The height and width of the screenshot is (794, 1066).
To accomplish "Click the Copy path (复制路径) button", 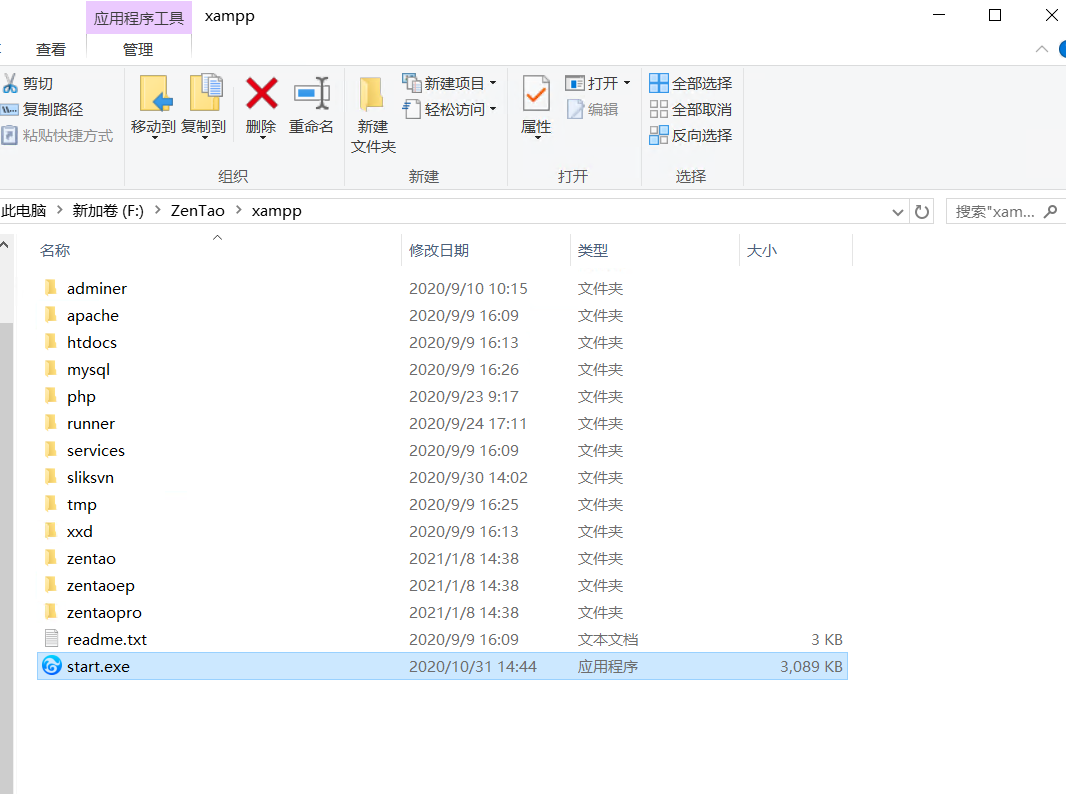I will [42, 109].
